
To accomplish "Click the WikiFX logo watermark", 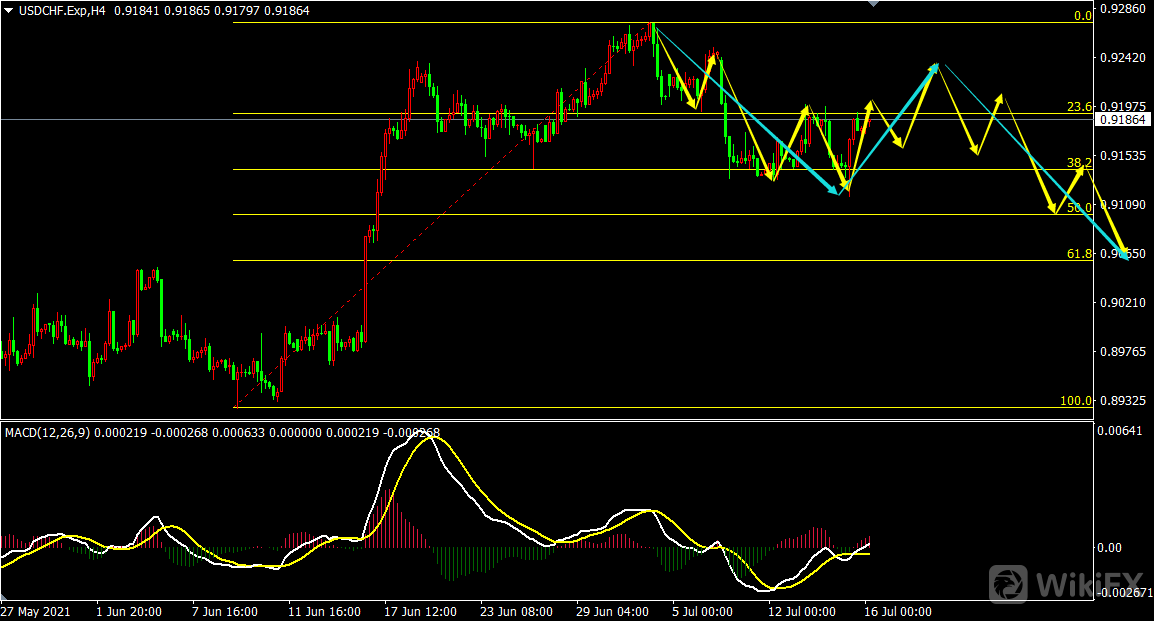I will (x=1066, y=581).
